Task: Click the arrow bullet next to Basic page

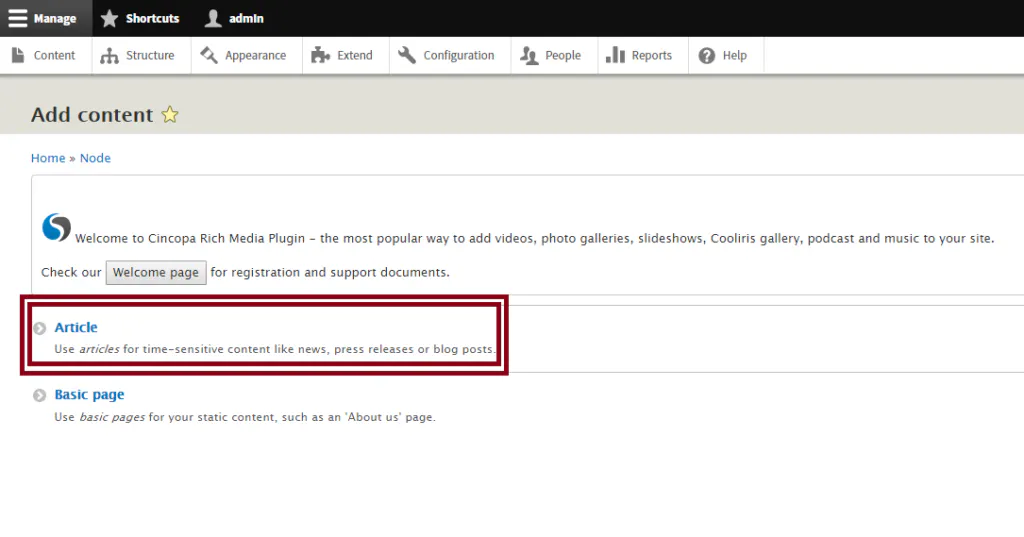Action: [x=40, y=395]
